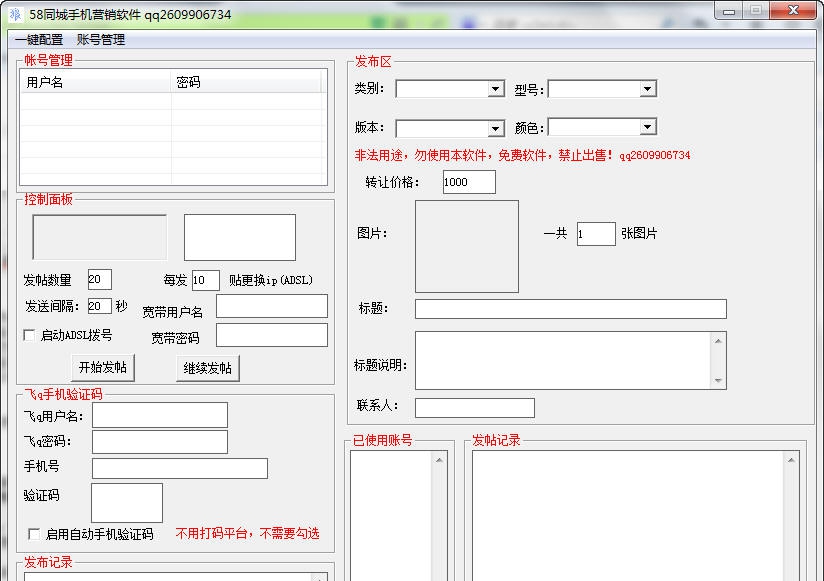Click the 发帖数量 field

[100, 279]
